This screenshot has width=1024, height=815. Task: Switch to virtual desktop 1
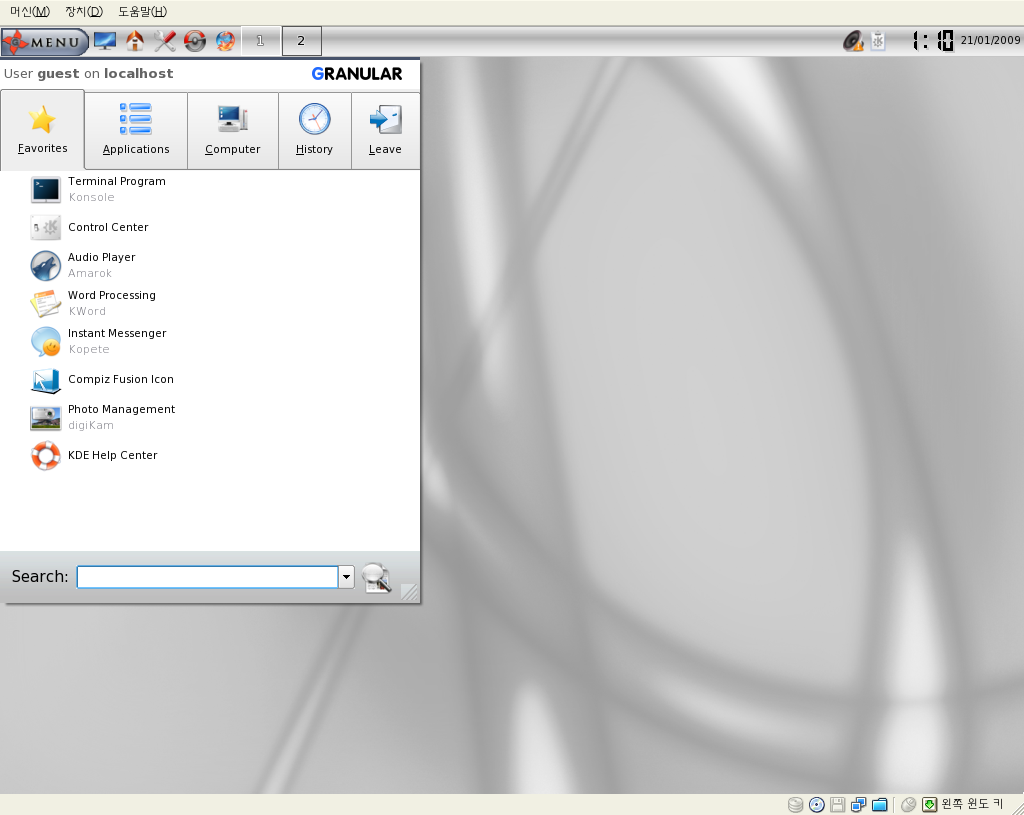[x=261, y=41]
